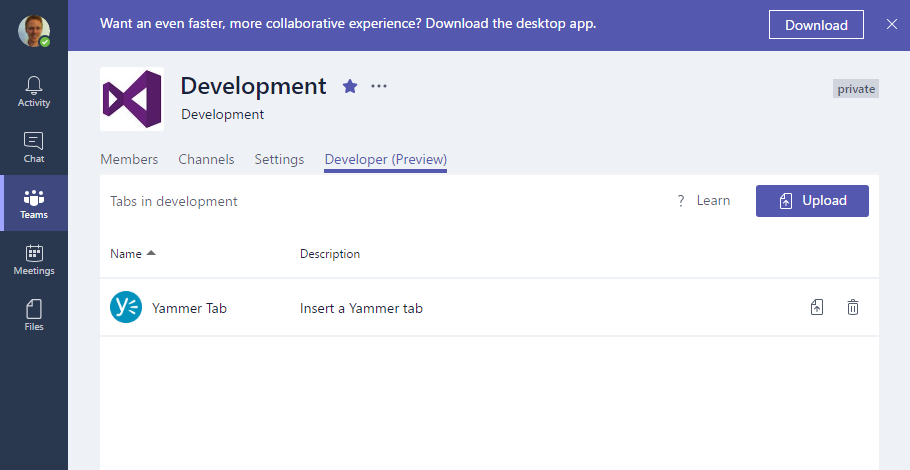Click the Upload button
This screenshot has width=910, height=470.
click(812, 201)
